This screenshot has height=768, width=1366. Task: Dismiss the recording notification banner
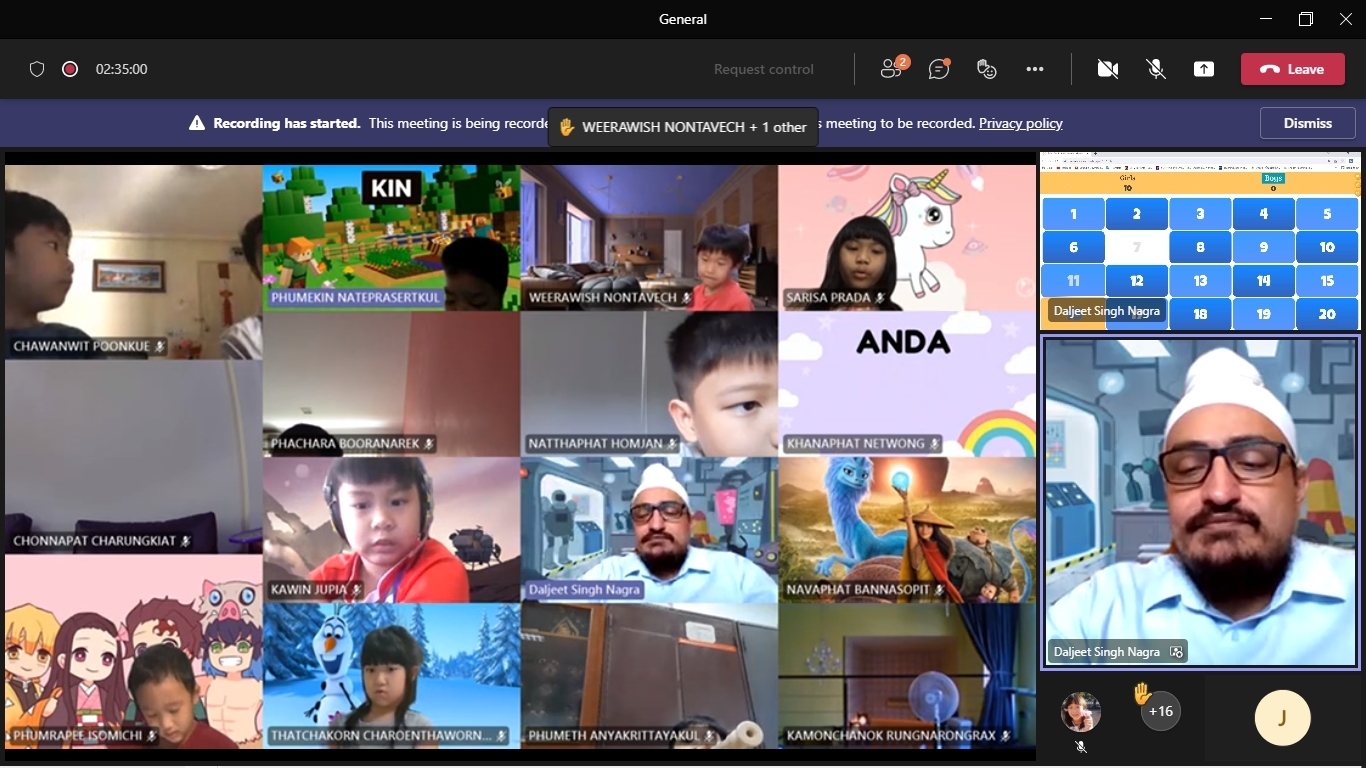(1308, 123)
